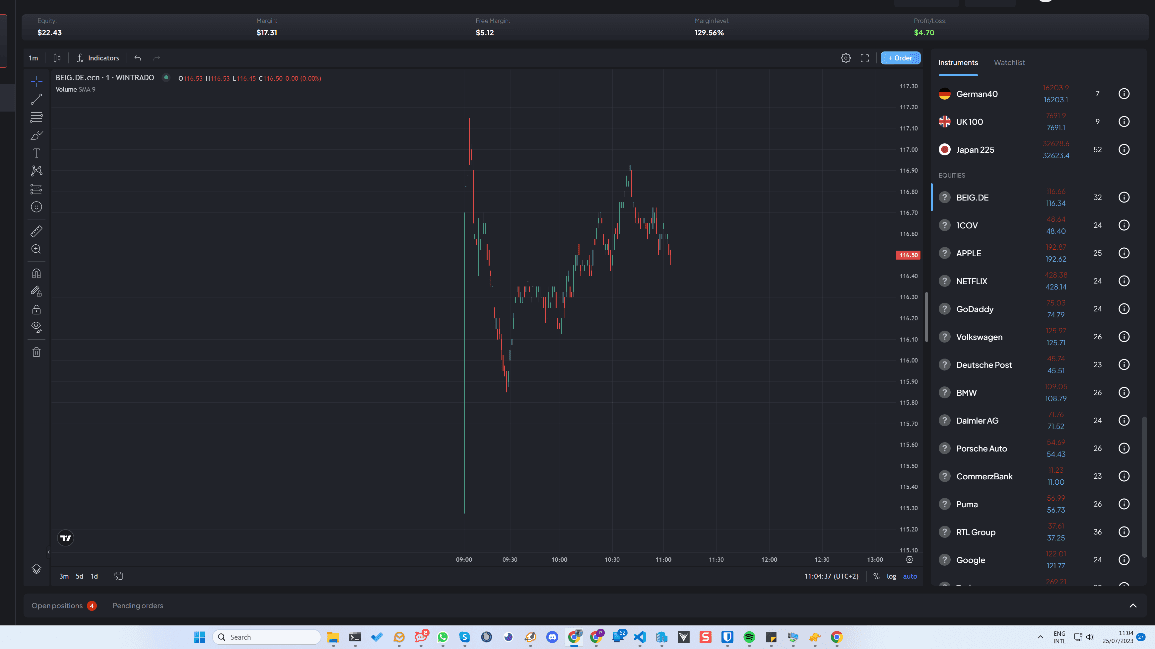Click the red current price label 116.30
1155x649 pixels.
[908, 255]
